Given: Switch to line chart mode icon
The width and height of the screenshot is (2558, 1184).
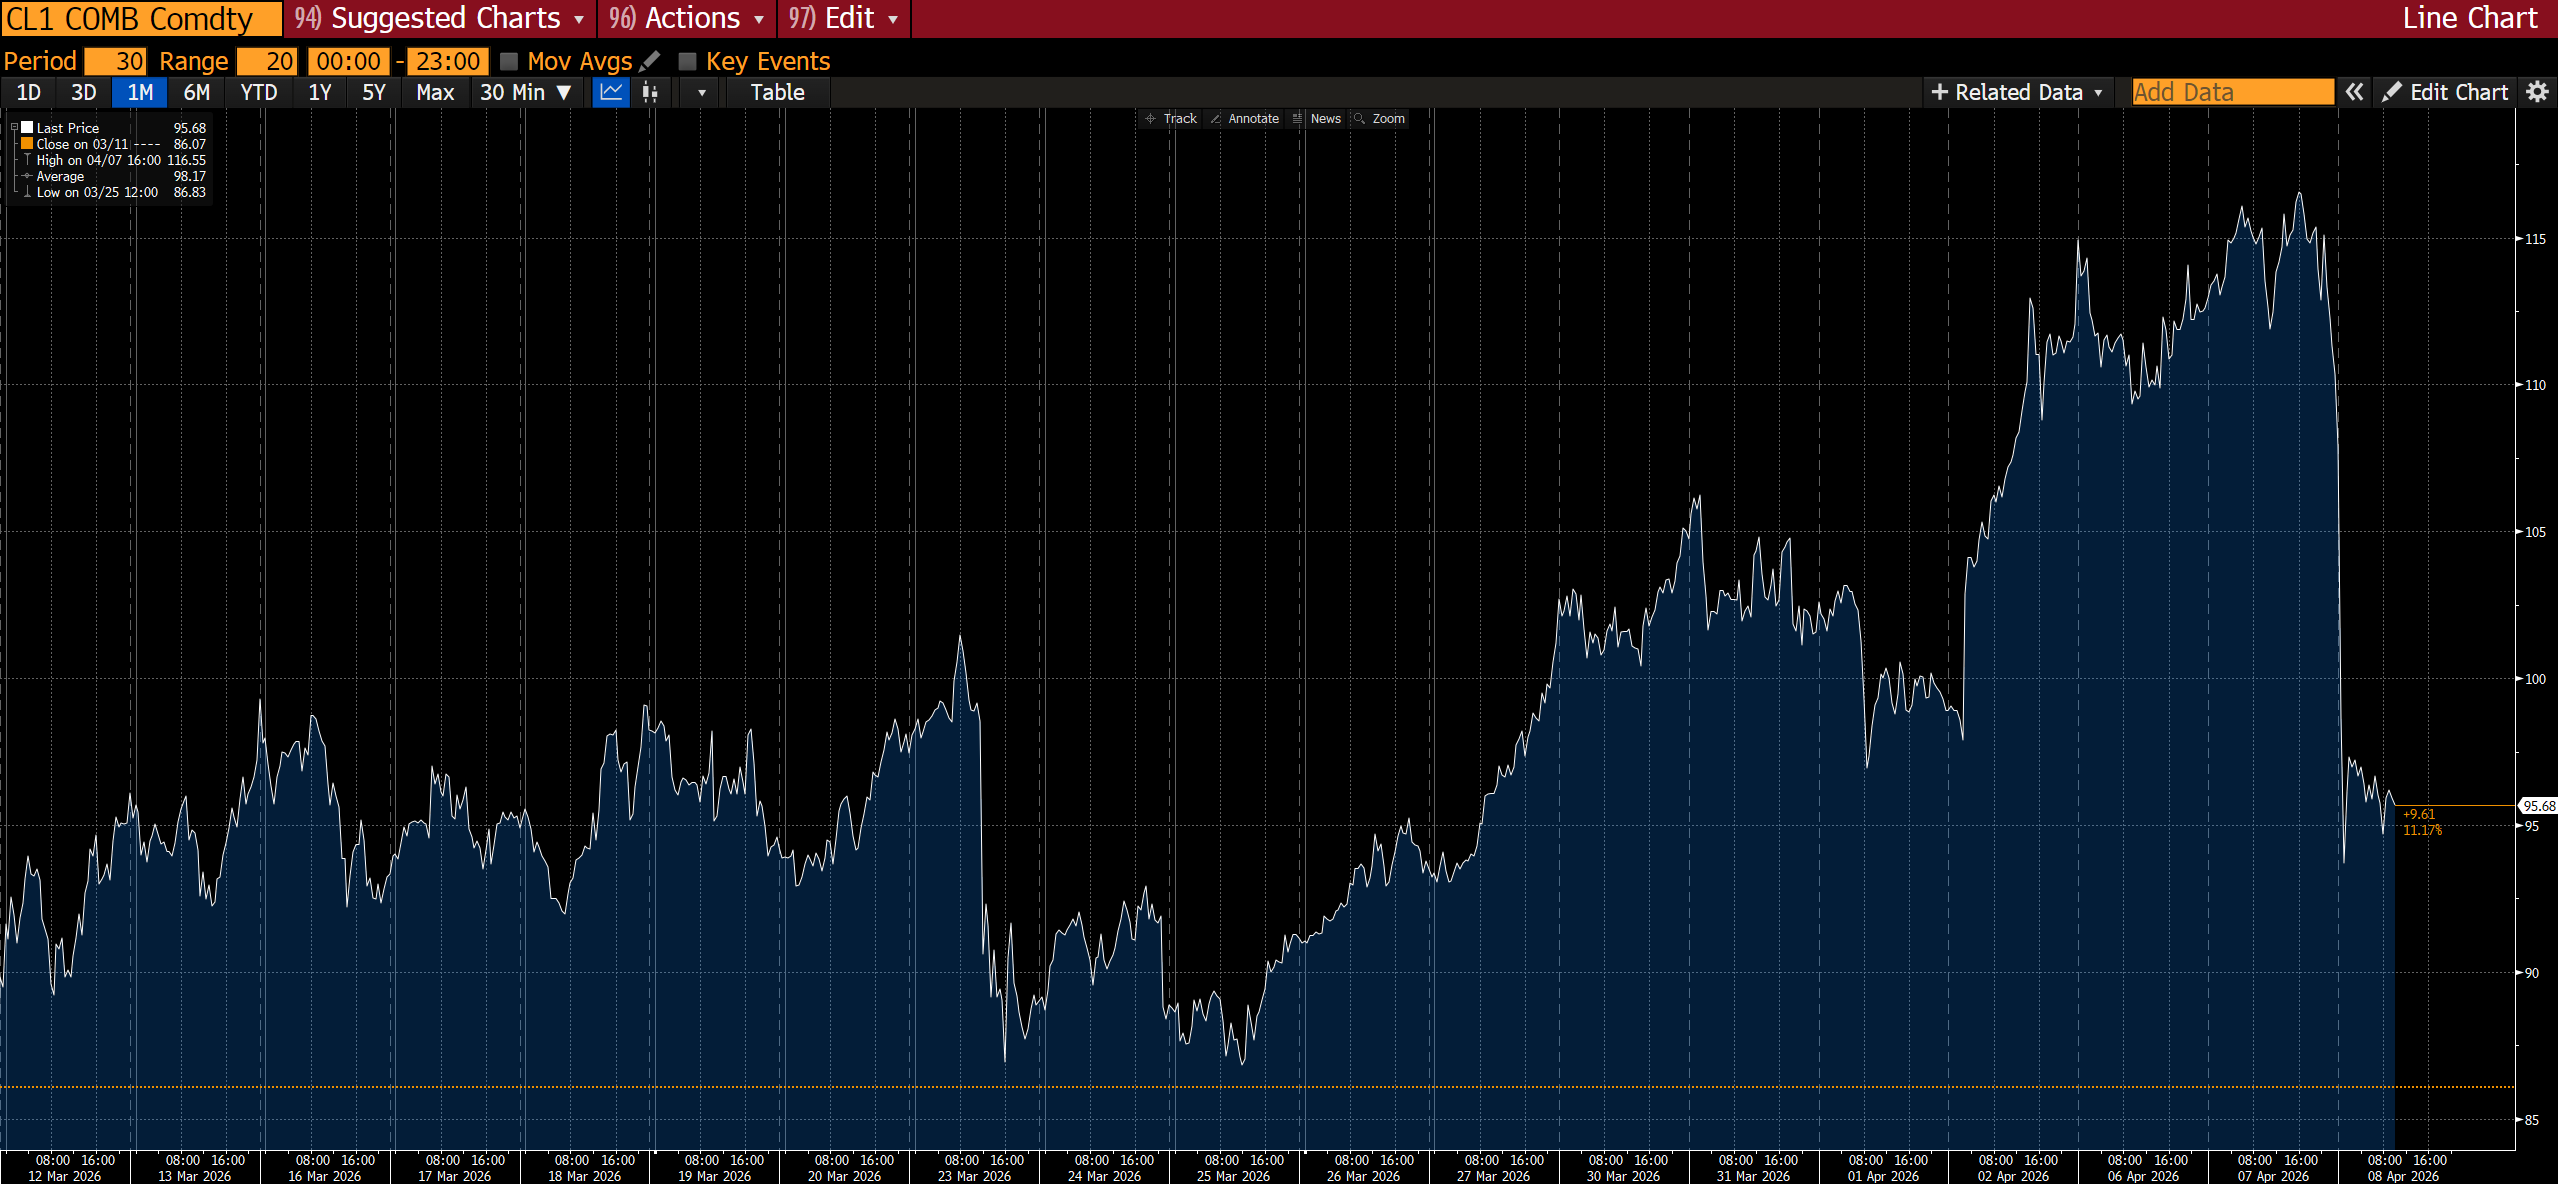Looking at the screenshot, I should tap(611, 92).
